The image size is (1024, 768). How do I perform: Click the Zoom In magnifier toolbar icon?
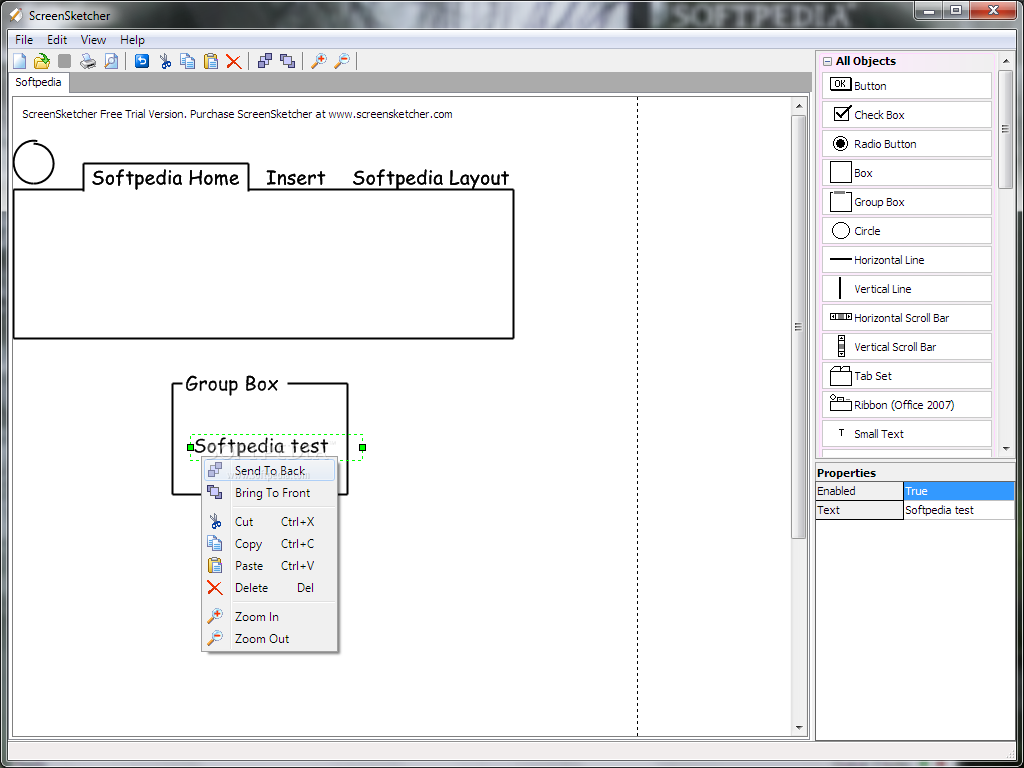click(x=319, y=61)
